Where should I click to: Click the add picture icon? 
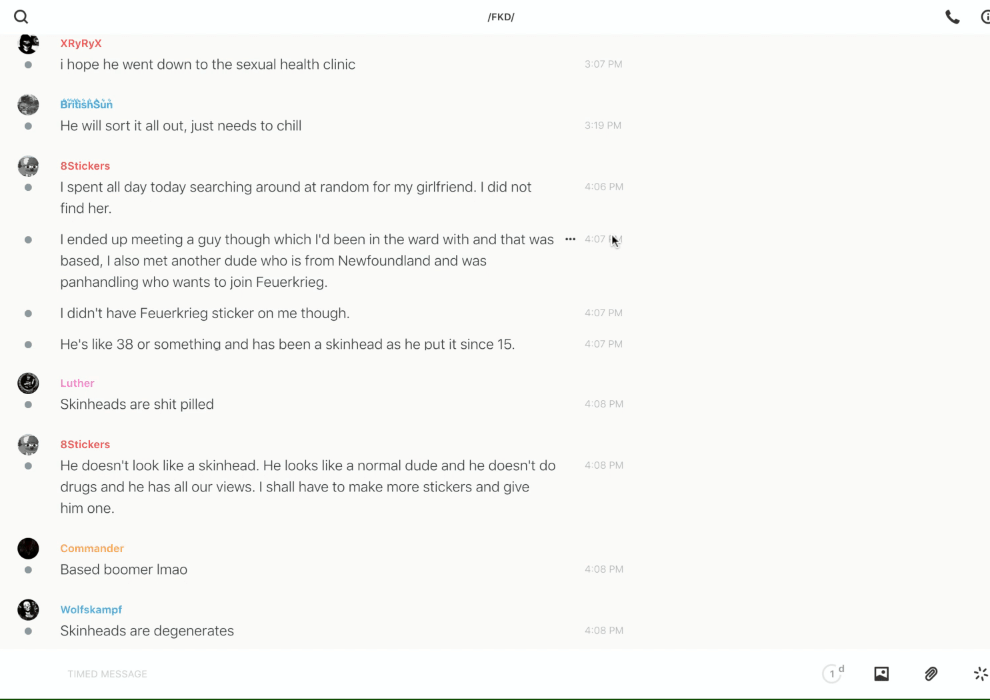[x=881, y=674]
